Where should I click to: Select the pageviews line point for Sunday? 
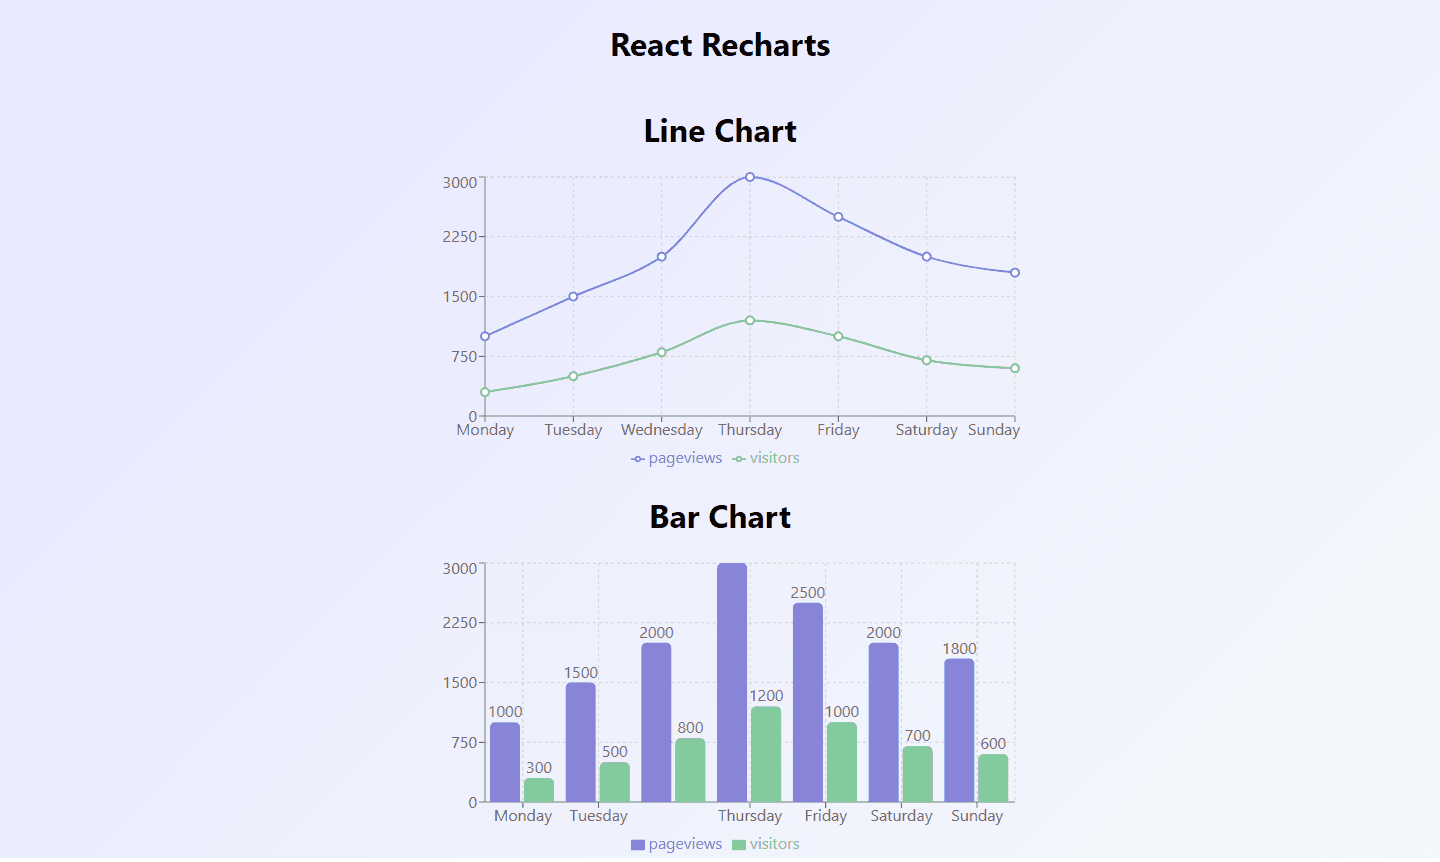[1015, 273]
